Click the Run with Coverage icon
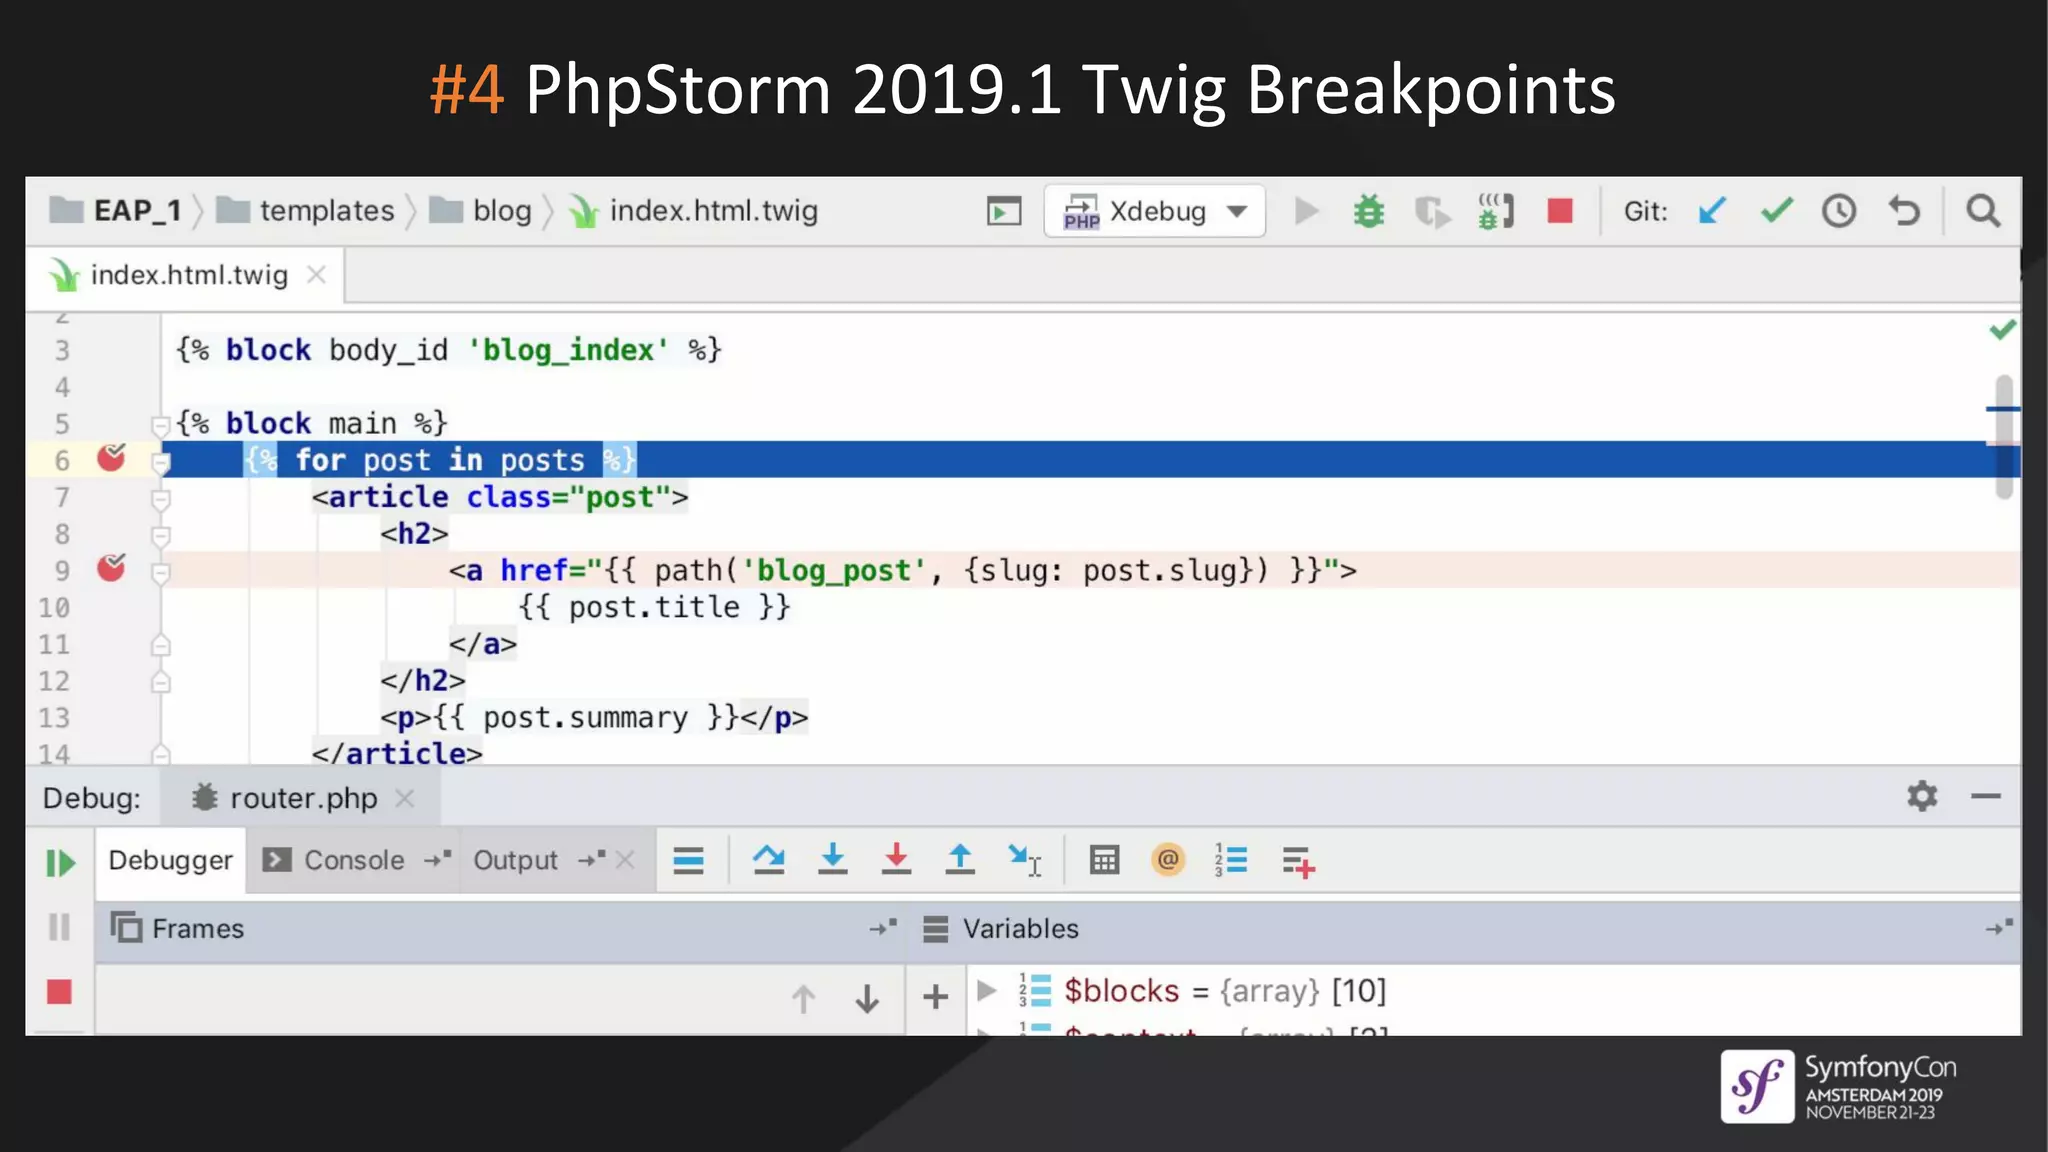 (x=1432, y=212)
